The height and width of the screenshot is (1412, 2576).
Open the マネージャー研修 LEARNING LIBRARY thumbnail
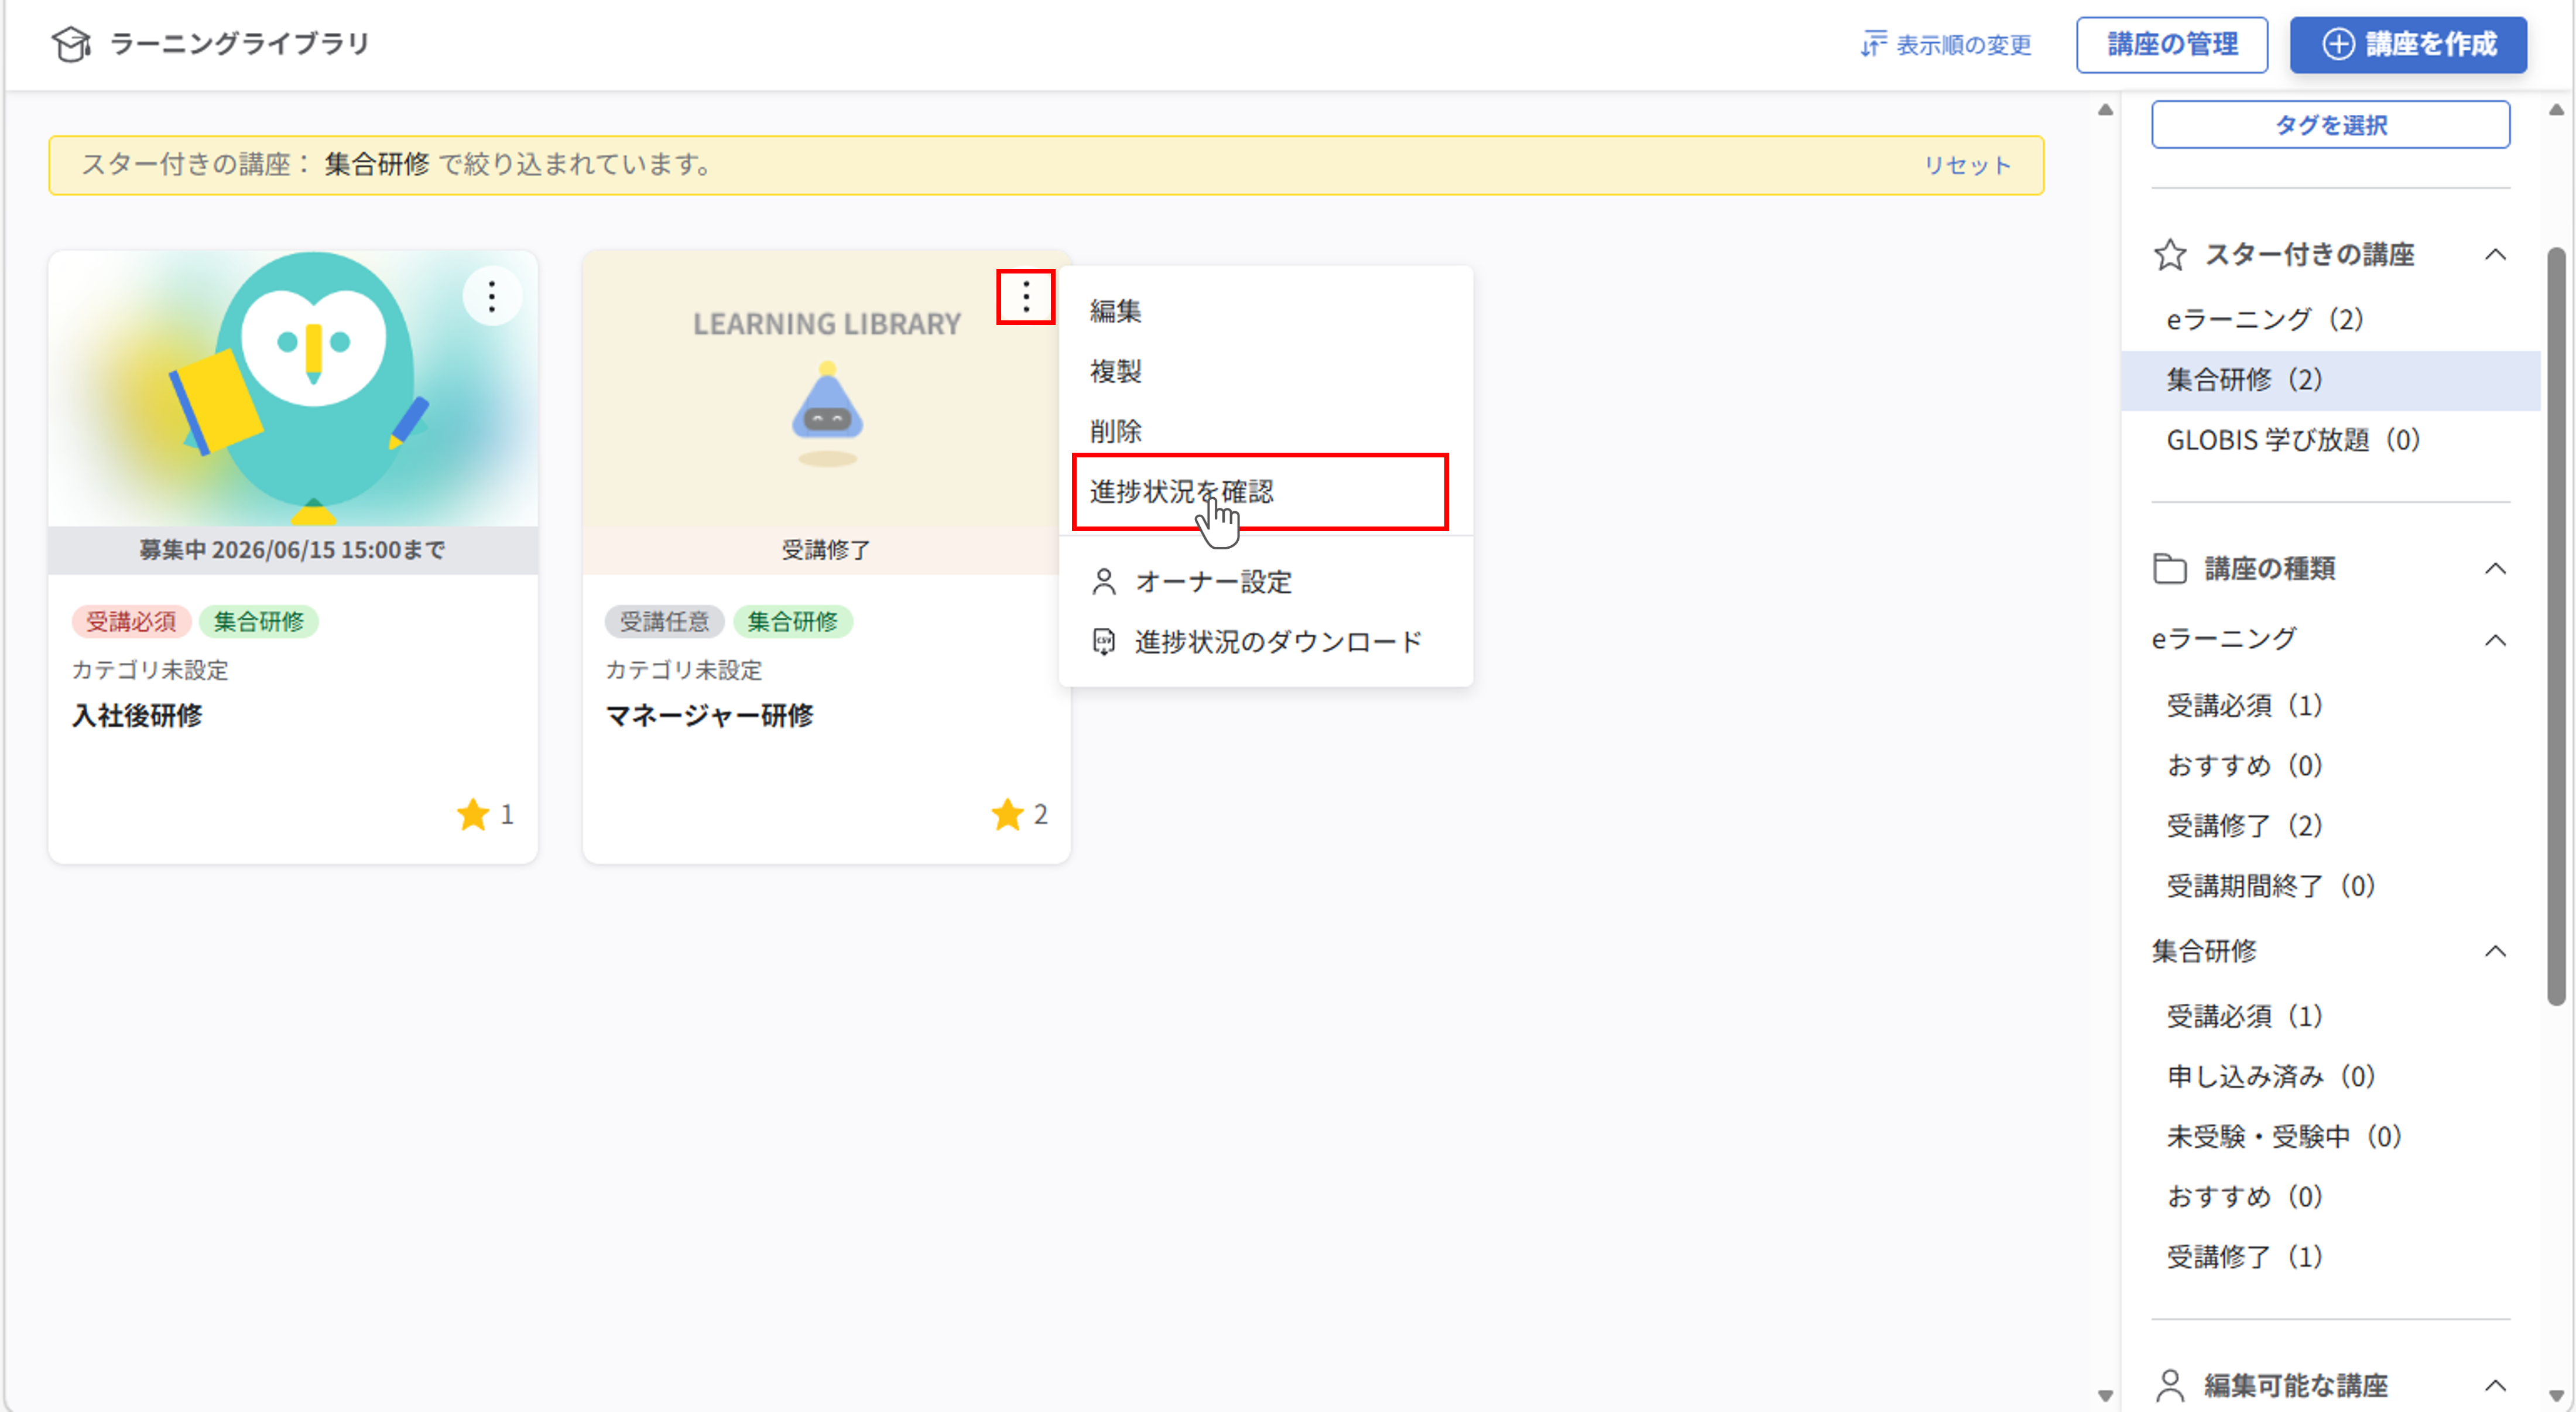[x=826, y=388]
